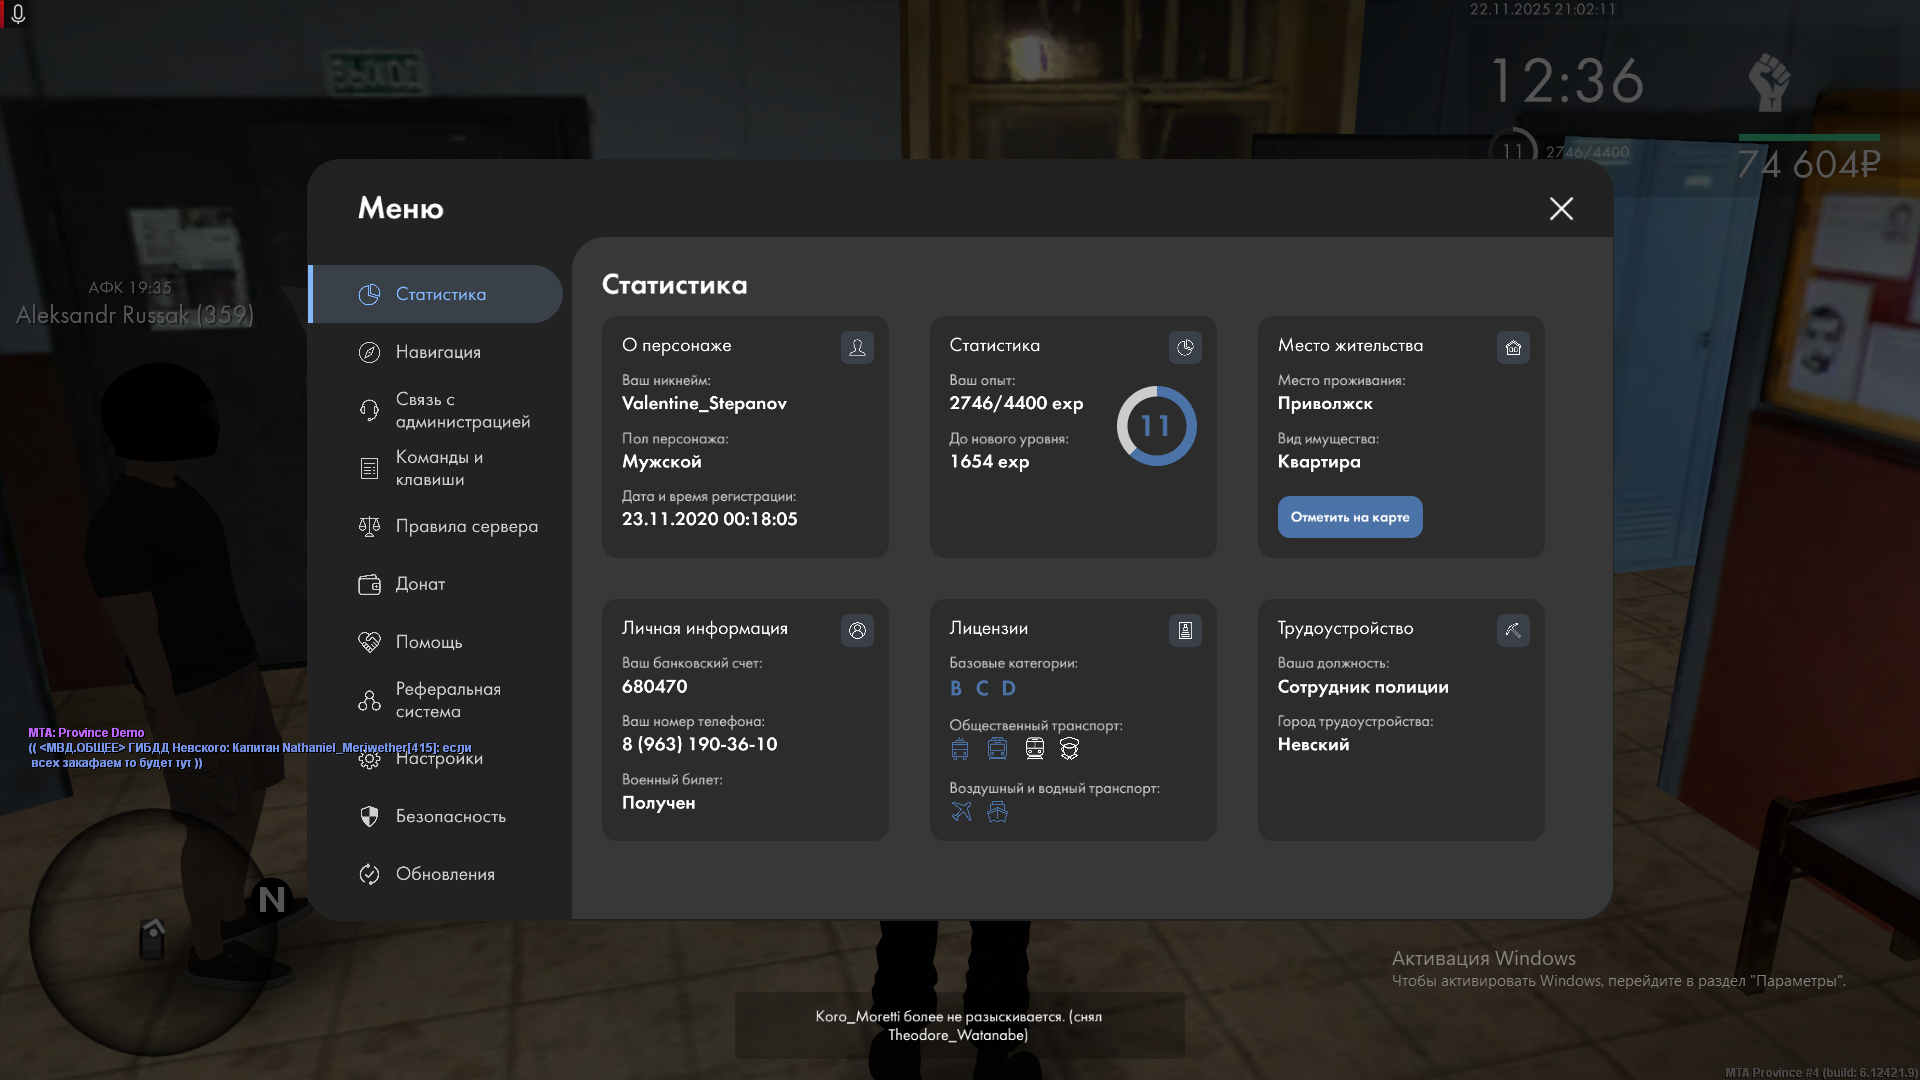Click the pickaxe icon in the Трудоустройство card
This screenshot has width=1920, height=1080.
click(x=1513, y=630)
